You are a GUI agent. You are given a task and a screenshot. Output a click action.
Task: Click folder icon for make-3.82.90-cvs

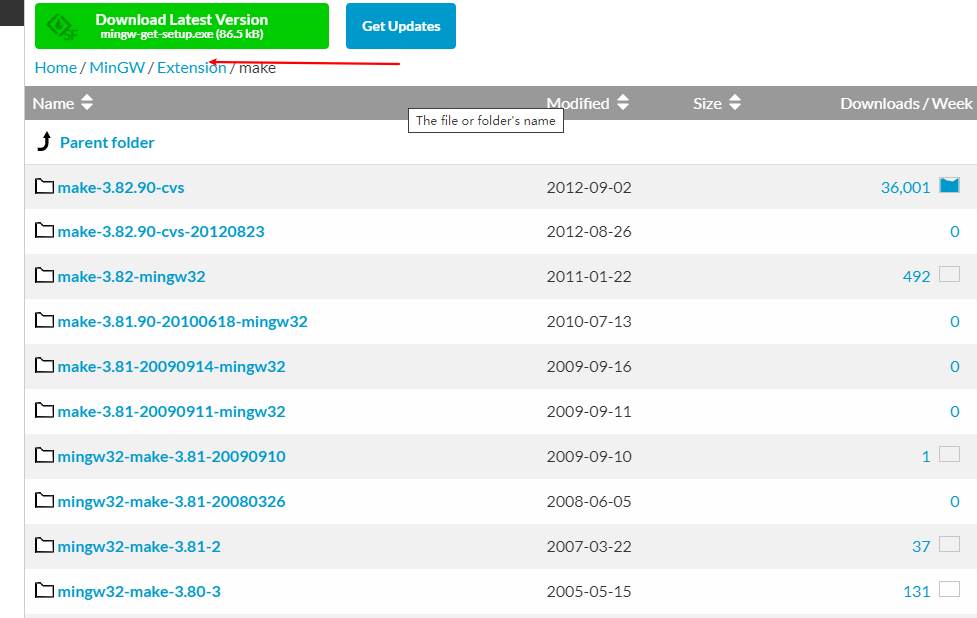tap(44, 186)
